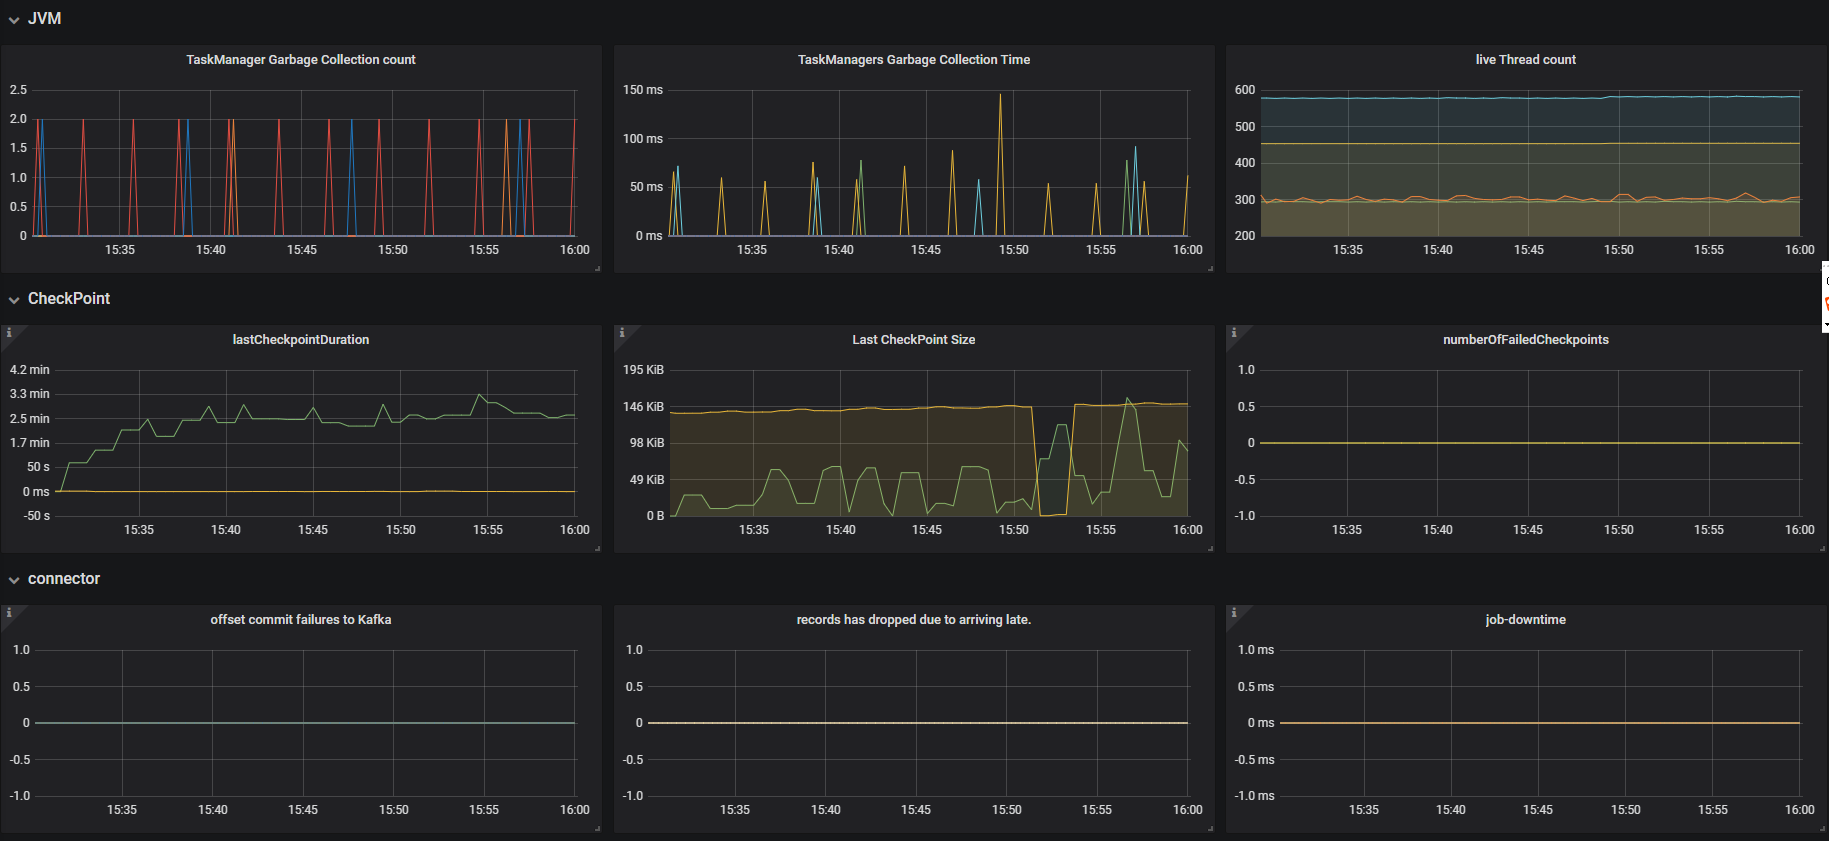Collapse the CheckPoint row chevron
This screenshot has width=1829, height=841.
click(14, 300)
